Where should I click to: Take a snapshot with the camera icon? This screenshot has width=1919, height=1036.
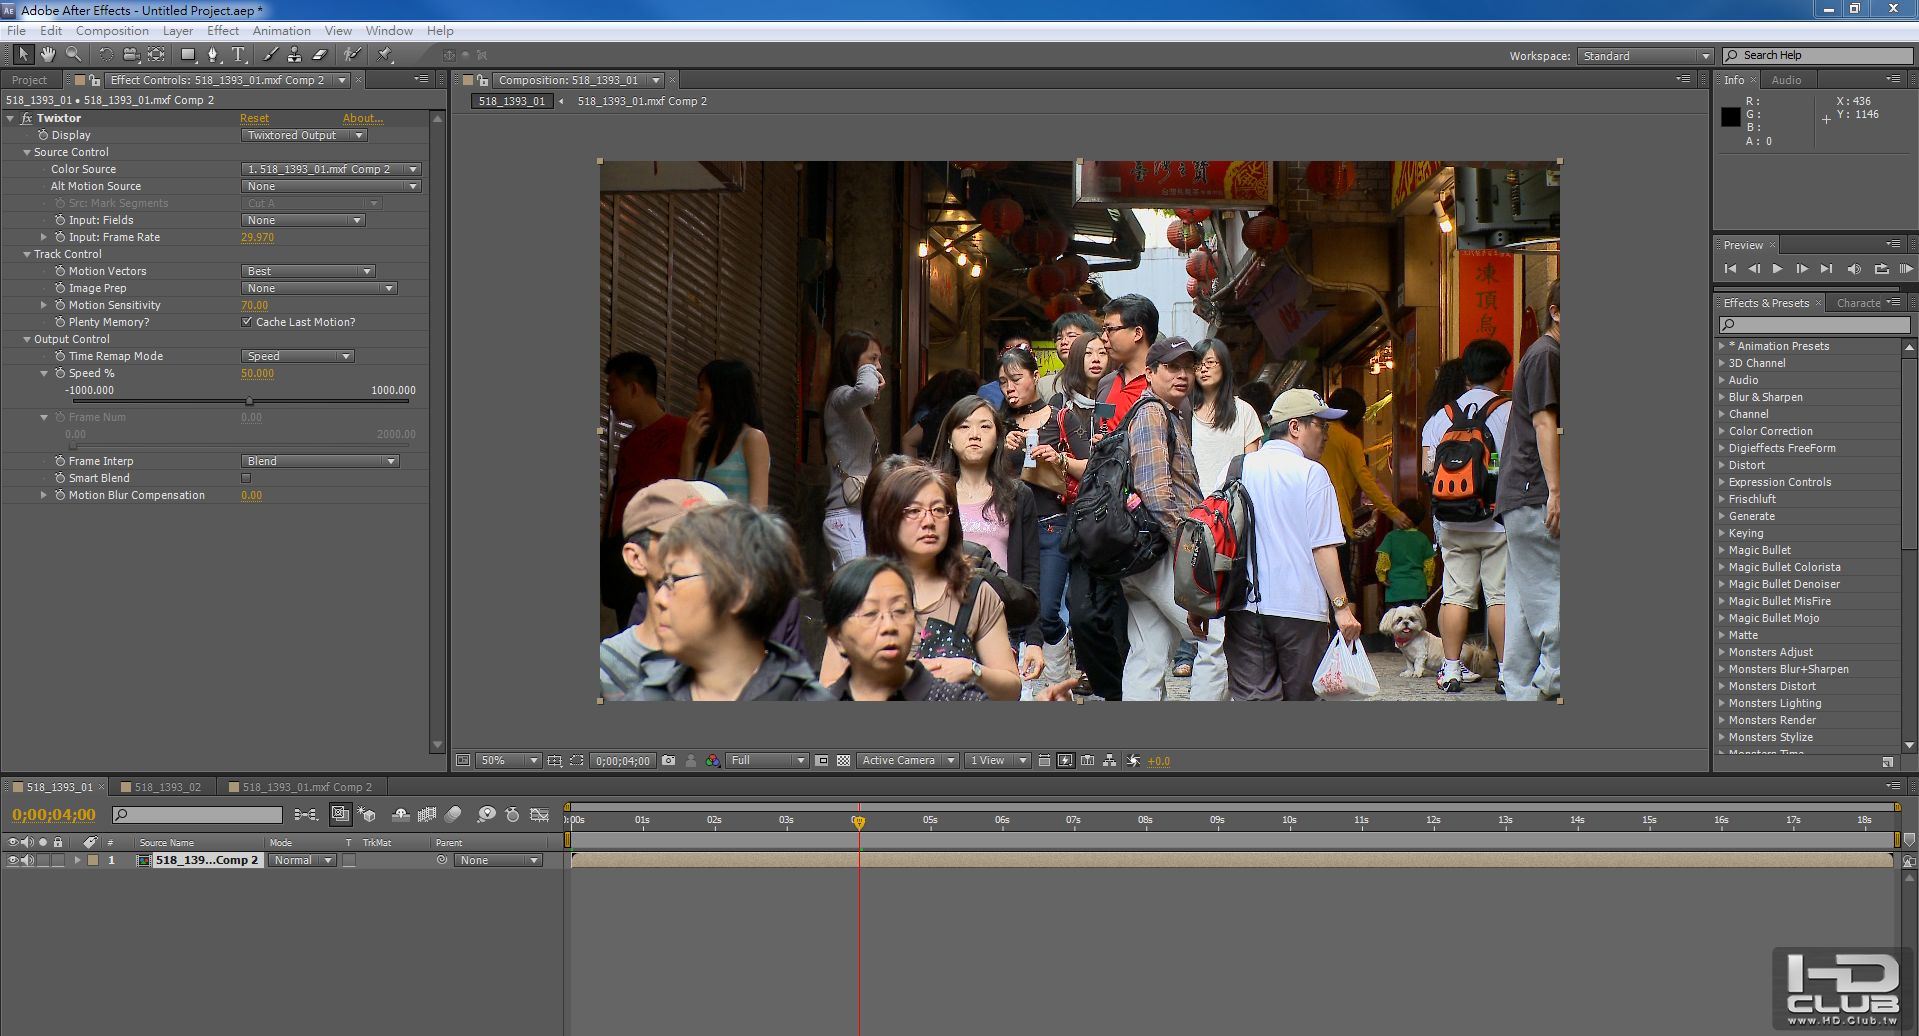click(669, 761)
